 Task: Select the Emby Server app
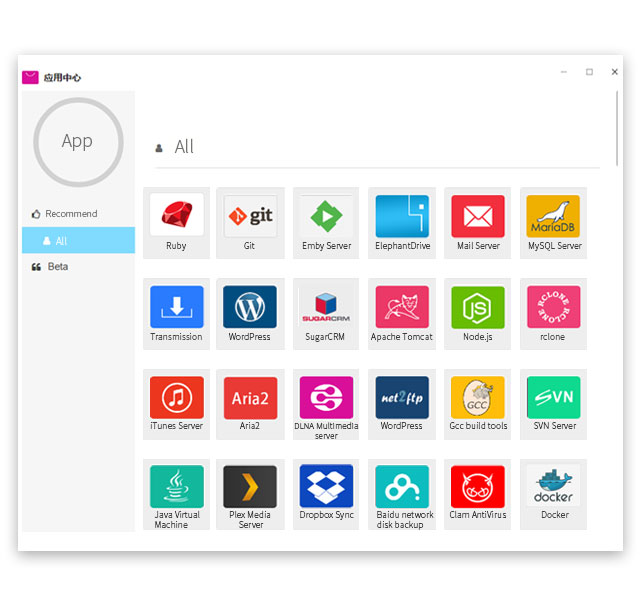click(x=326, y=223)
